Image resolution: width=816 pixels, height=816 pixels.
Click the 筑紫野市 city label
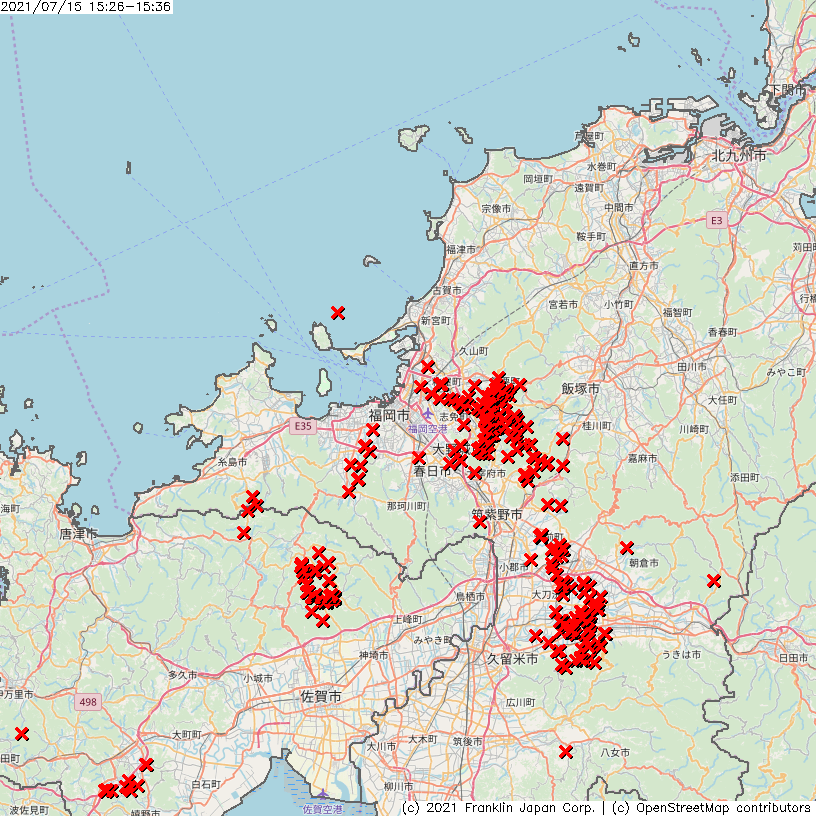tap(497, 515)
